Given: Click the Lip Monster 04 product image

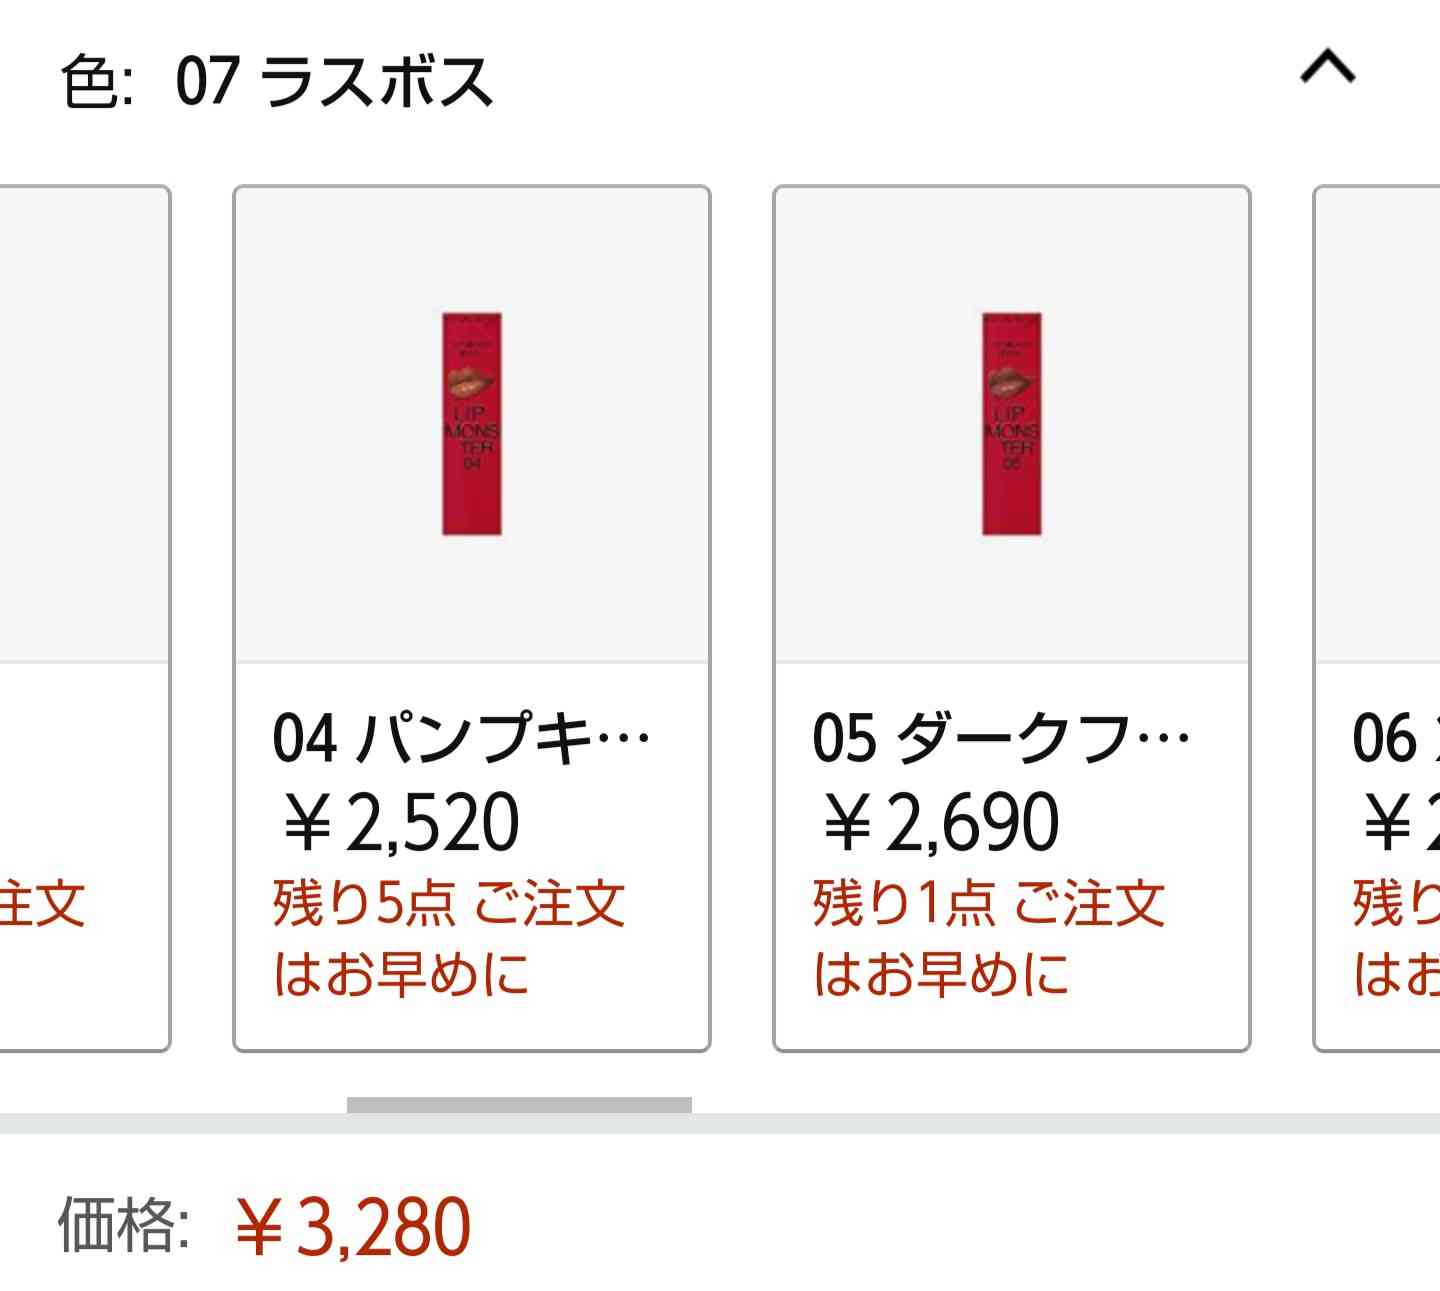Looking at the screenshot, I should [x=470, y=425].
